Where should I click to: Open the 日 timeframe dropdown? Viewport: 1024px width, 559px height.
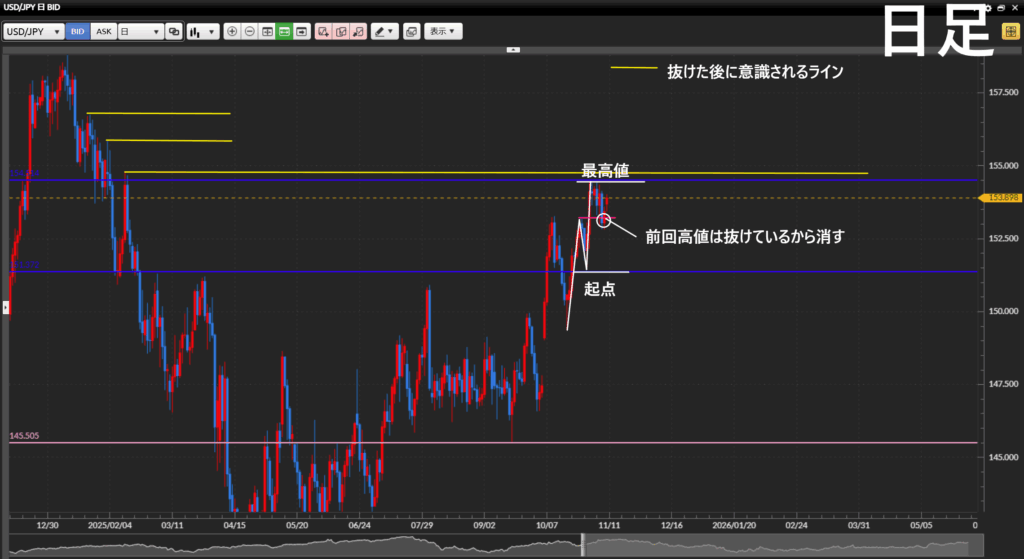tap(140, 32)
